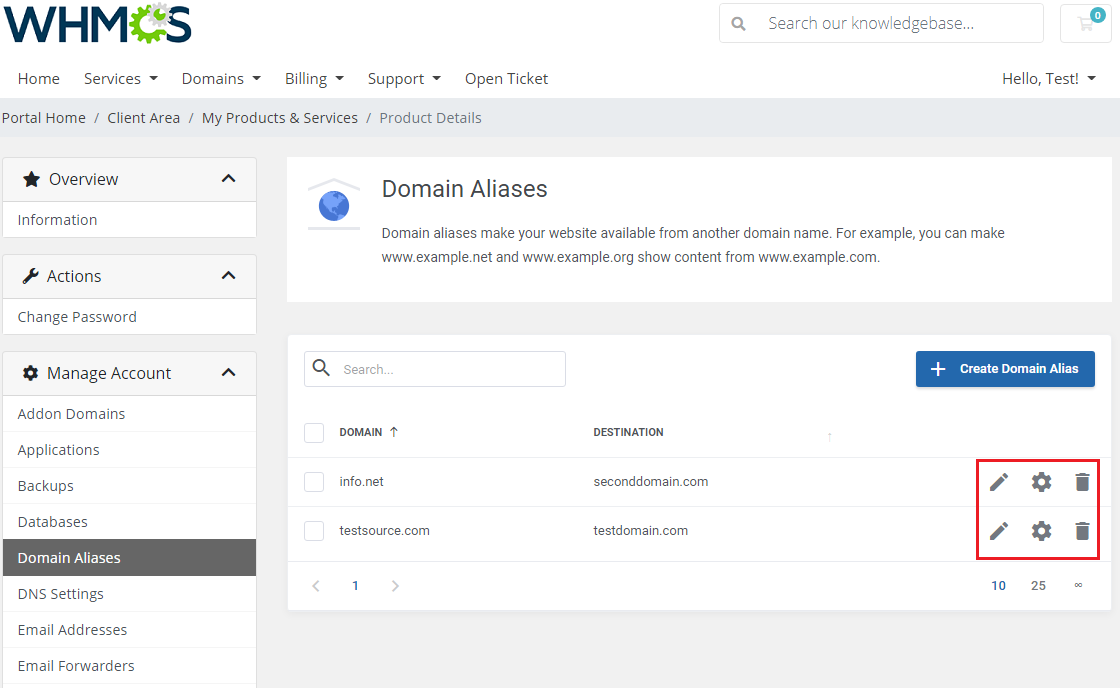Select Domain Aliases in sidebar
1120x688 pixels.
pos(129,557)
